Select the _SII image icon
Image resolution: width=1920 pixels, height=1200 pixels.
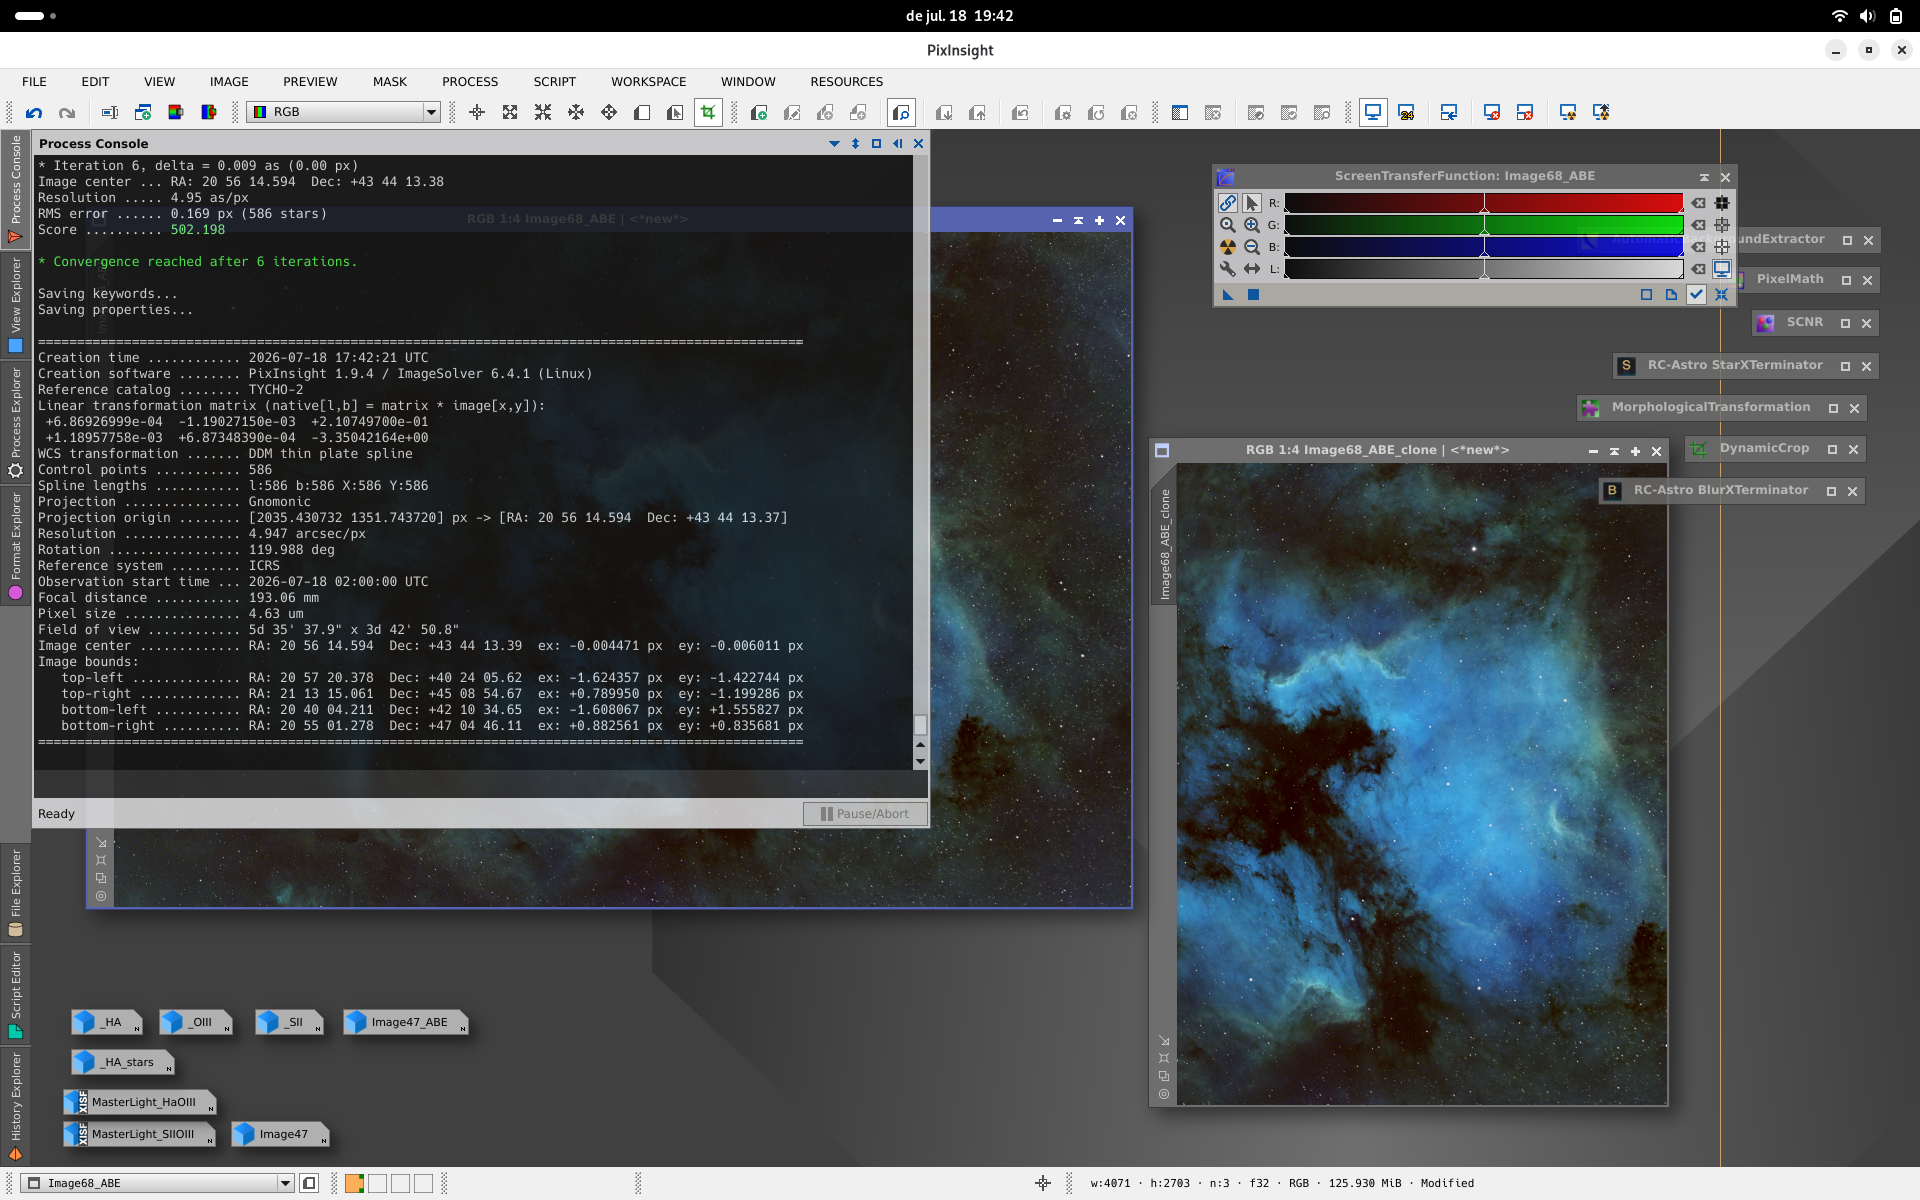(288, 1022)
